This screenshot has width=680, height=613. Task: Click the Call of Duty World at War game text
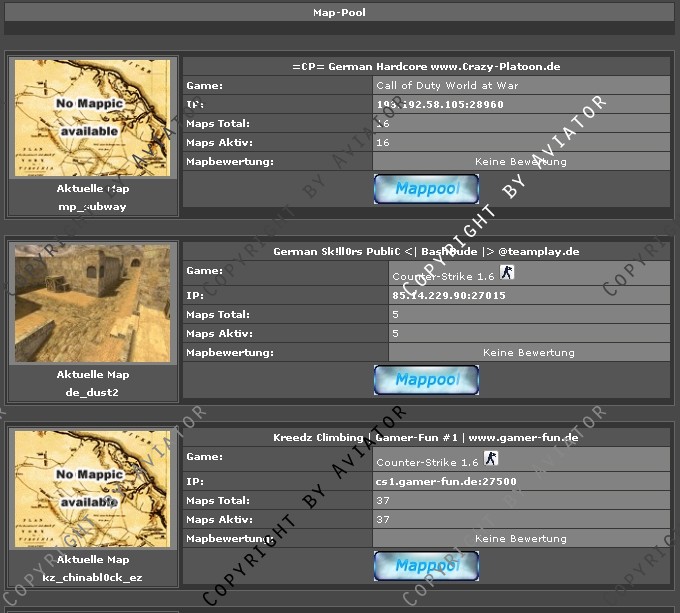(x=447, y=85)
